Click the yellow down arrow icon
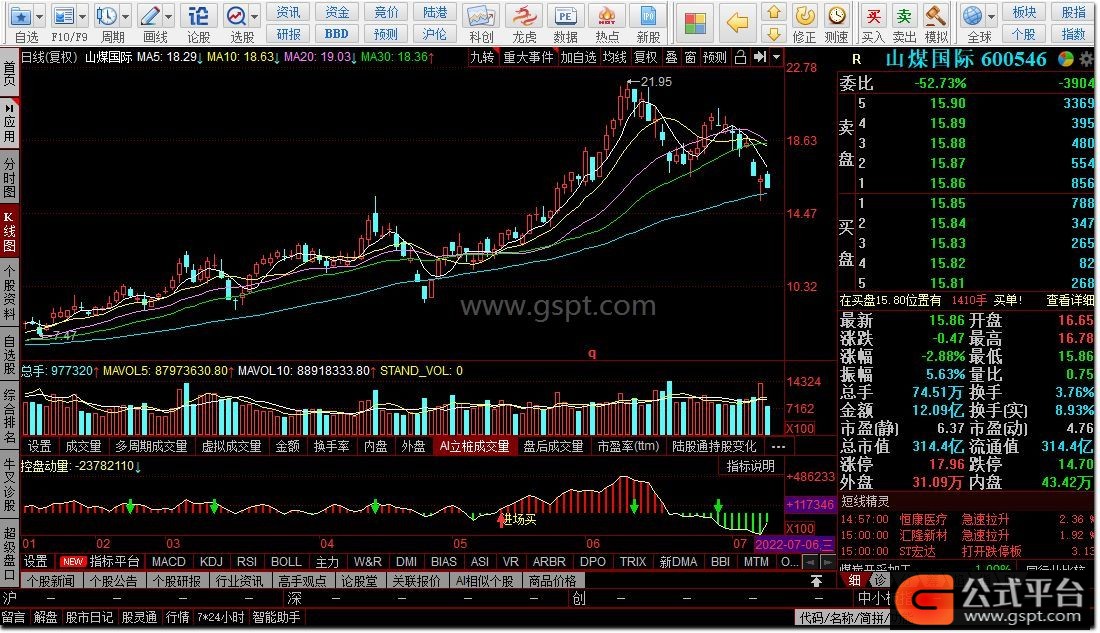Image resolution: width=1100 pixels, height=633 pixels. click(774, 34)
